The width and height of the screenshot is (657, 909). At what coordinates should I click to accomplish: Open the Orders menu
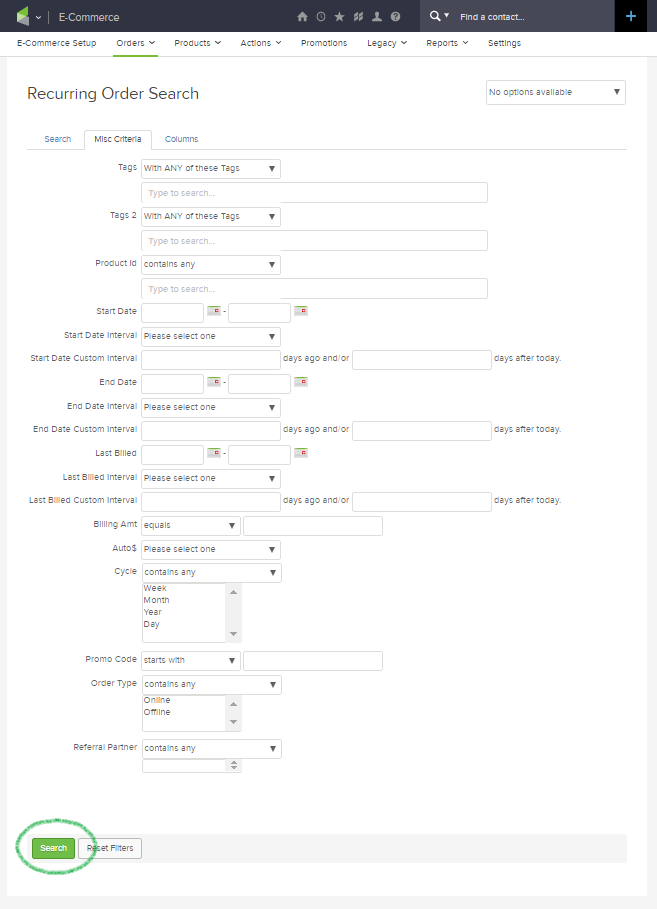tap(136, 43)
